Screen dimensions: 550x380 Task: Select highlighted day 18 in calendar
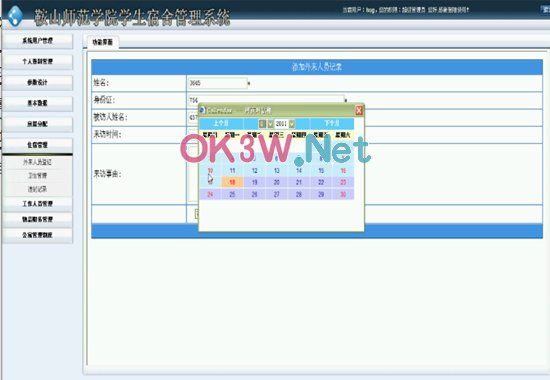pos(232,182)
